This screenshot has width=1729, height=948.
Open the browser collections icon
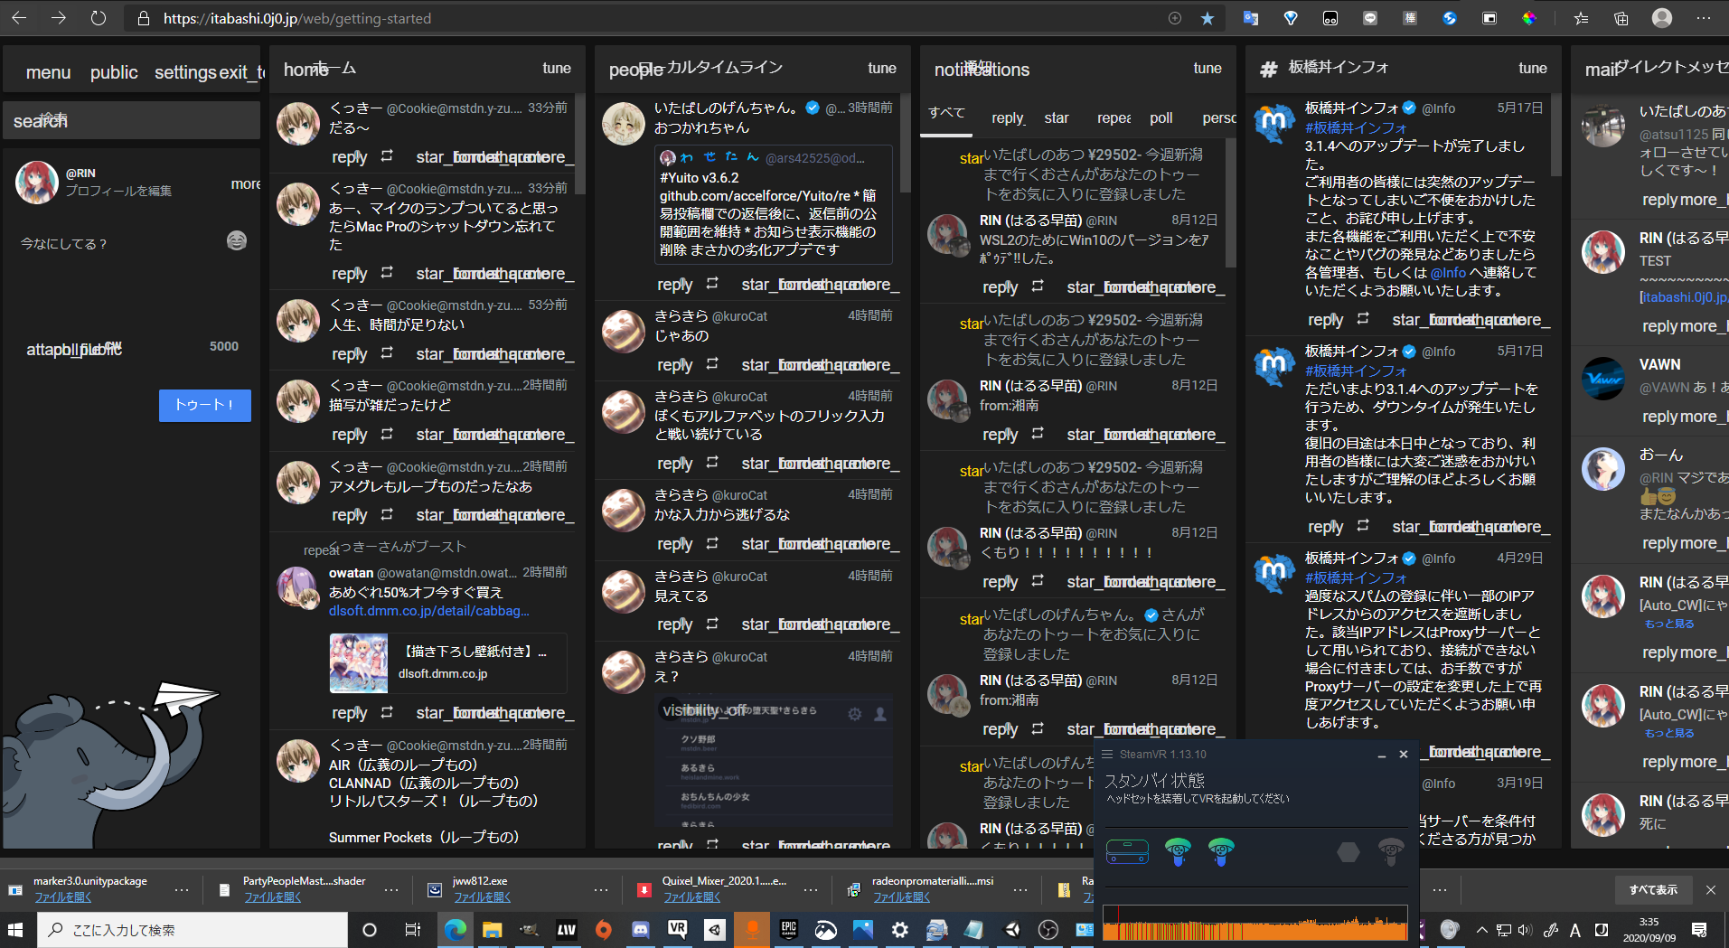(x=1621, y=18)
